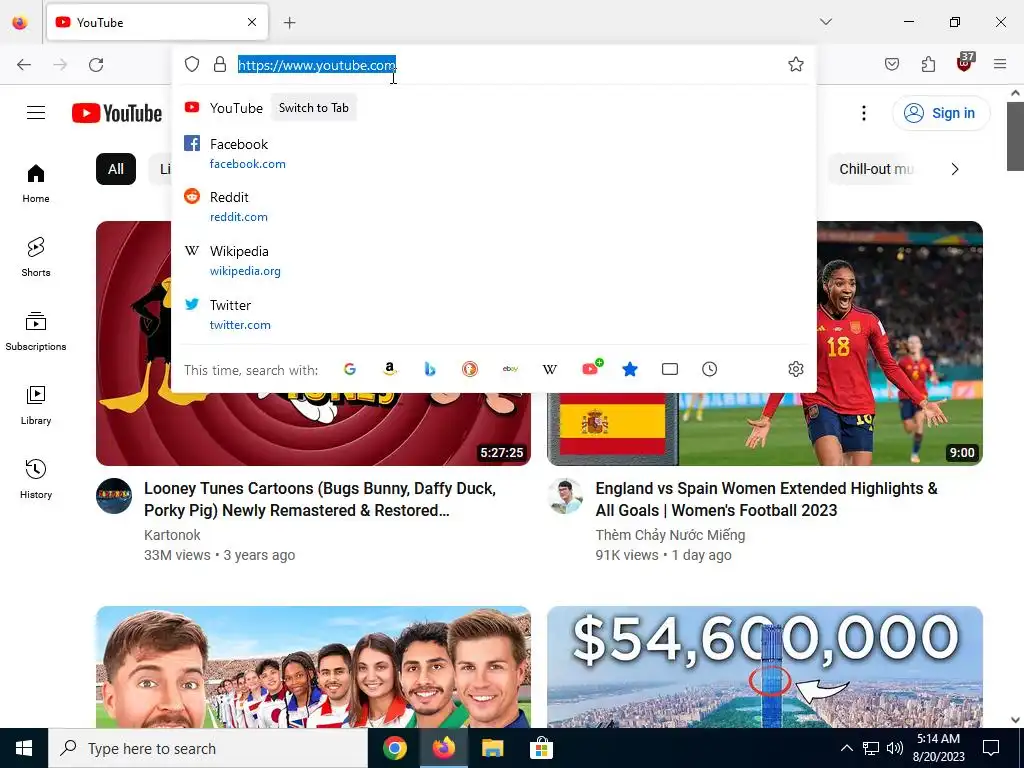Open the Kartonok channel name
This screenshot has width=1024, height=768.
point(172,535)
